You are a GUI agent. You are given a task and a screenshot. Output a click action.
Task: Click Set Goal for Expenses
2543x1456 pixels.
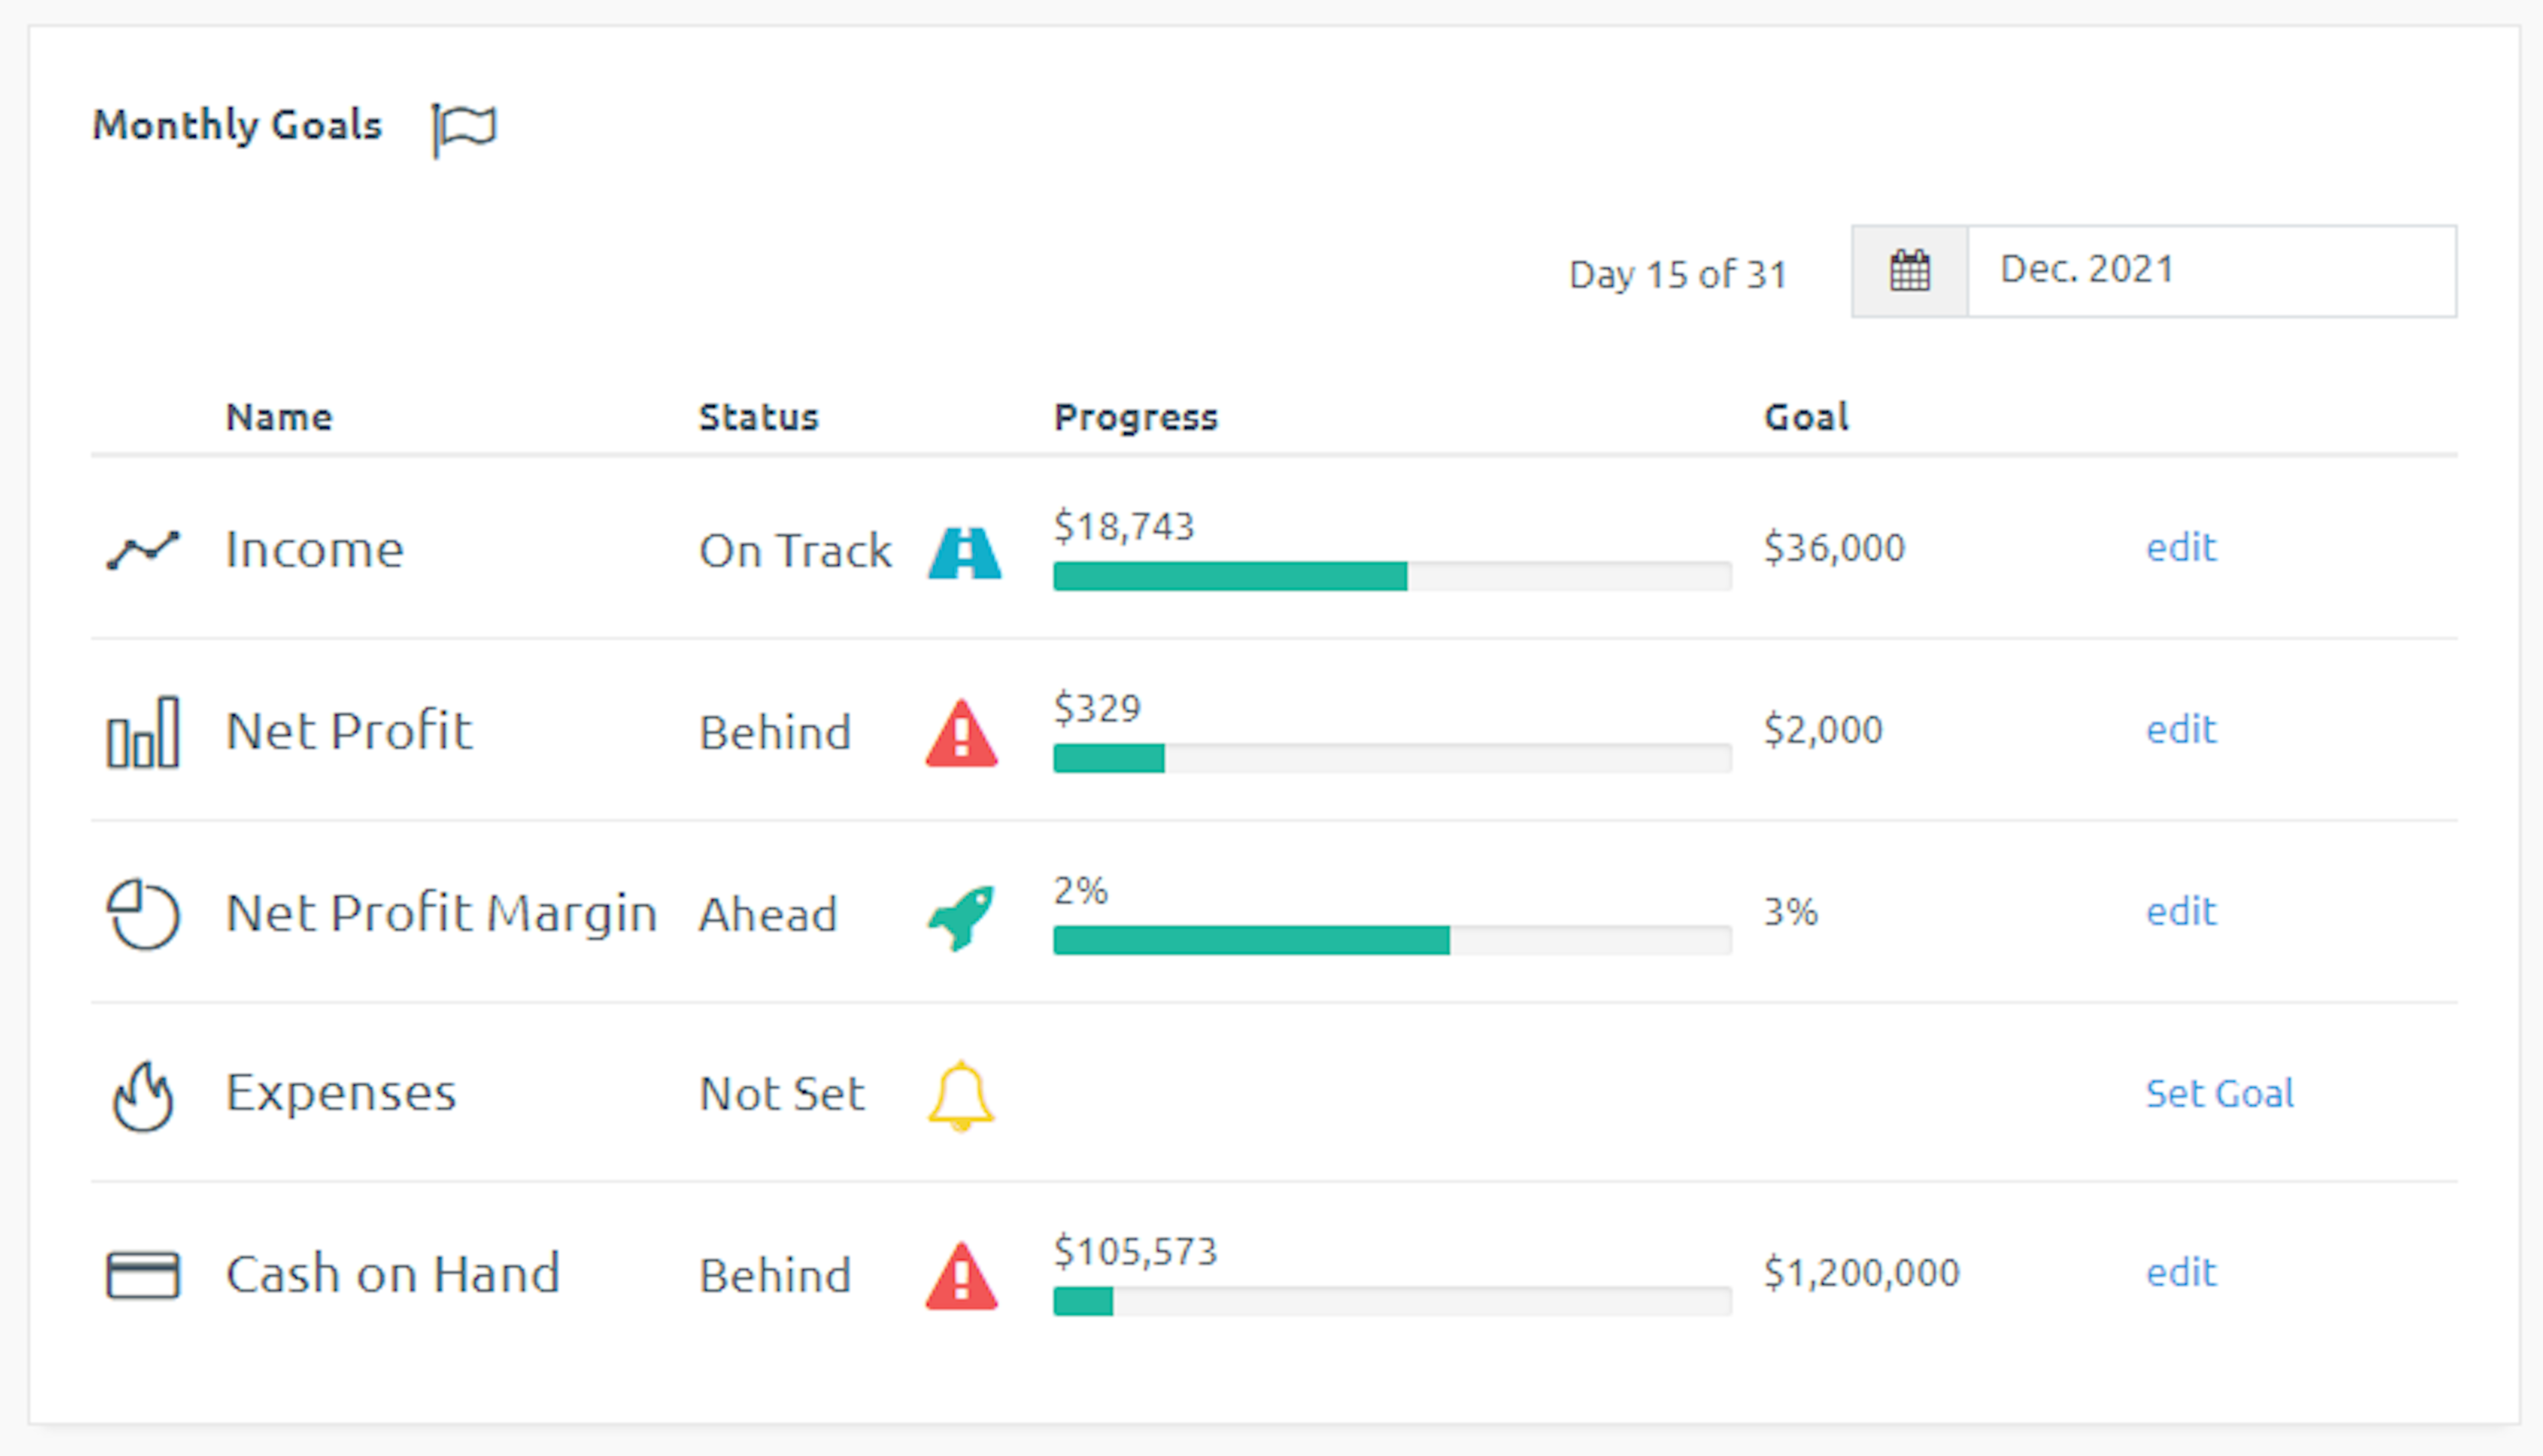[x=2219, y=1094]
